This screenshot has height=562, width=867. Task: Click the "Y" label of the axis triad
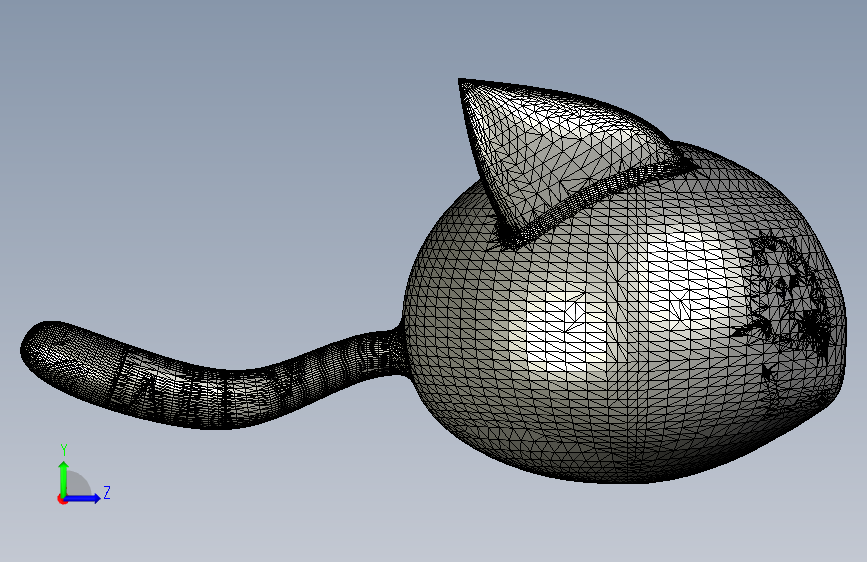[64, 450]
